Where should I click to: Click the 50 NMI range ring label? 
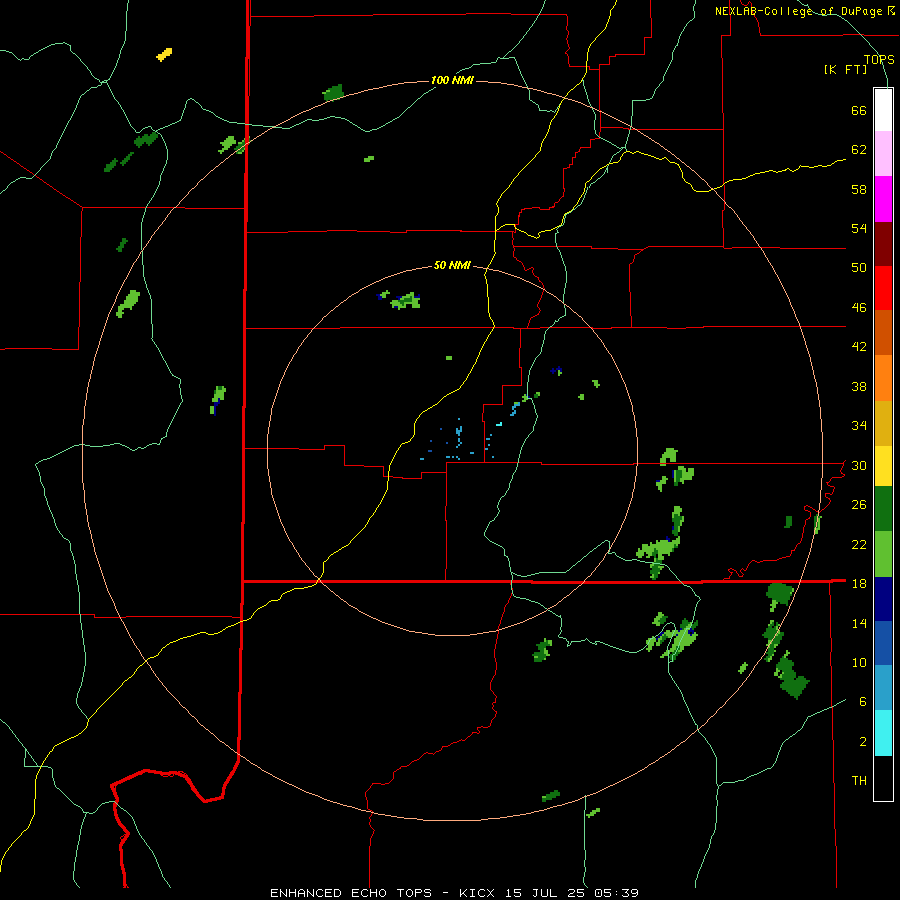coord(452,265)
